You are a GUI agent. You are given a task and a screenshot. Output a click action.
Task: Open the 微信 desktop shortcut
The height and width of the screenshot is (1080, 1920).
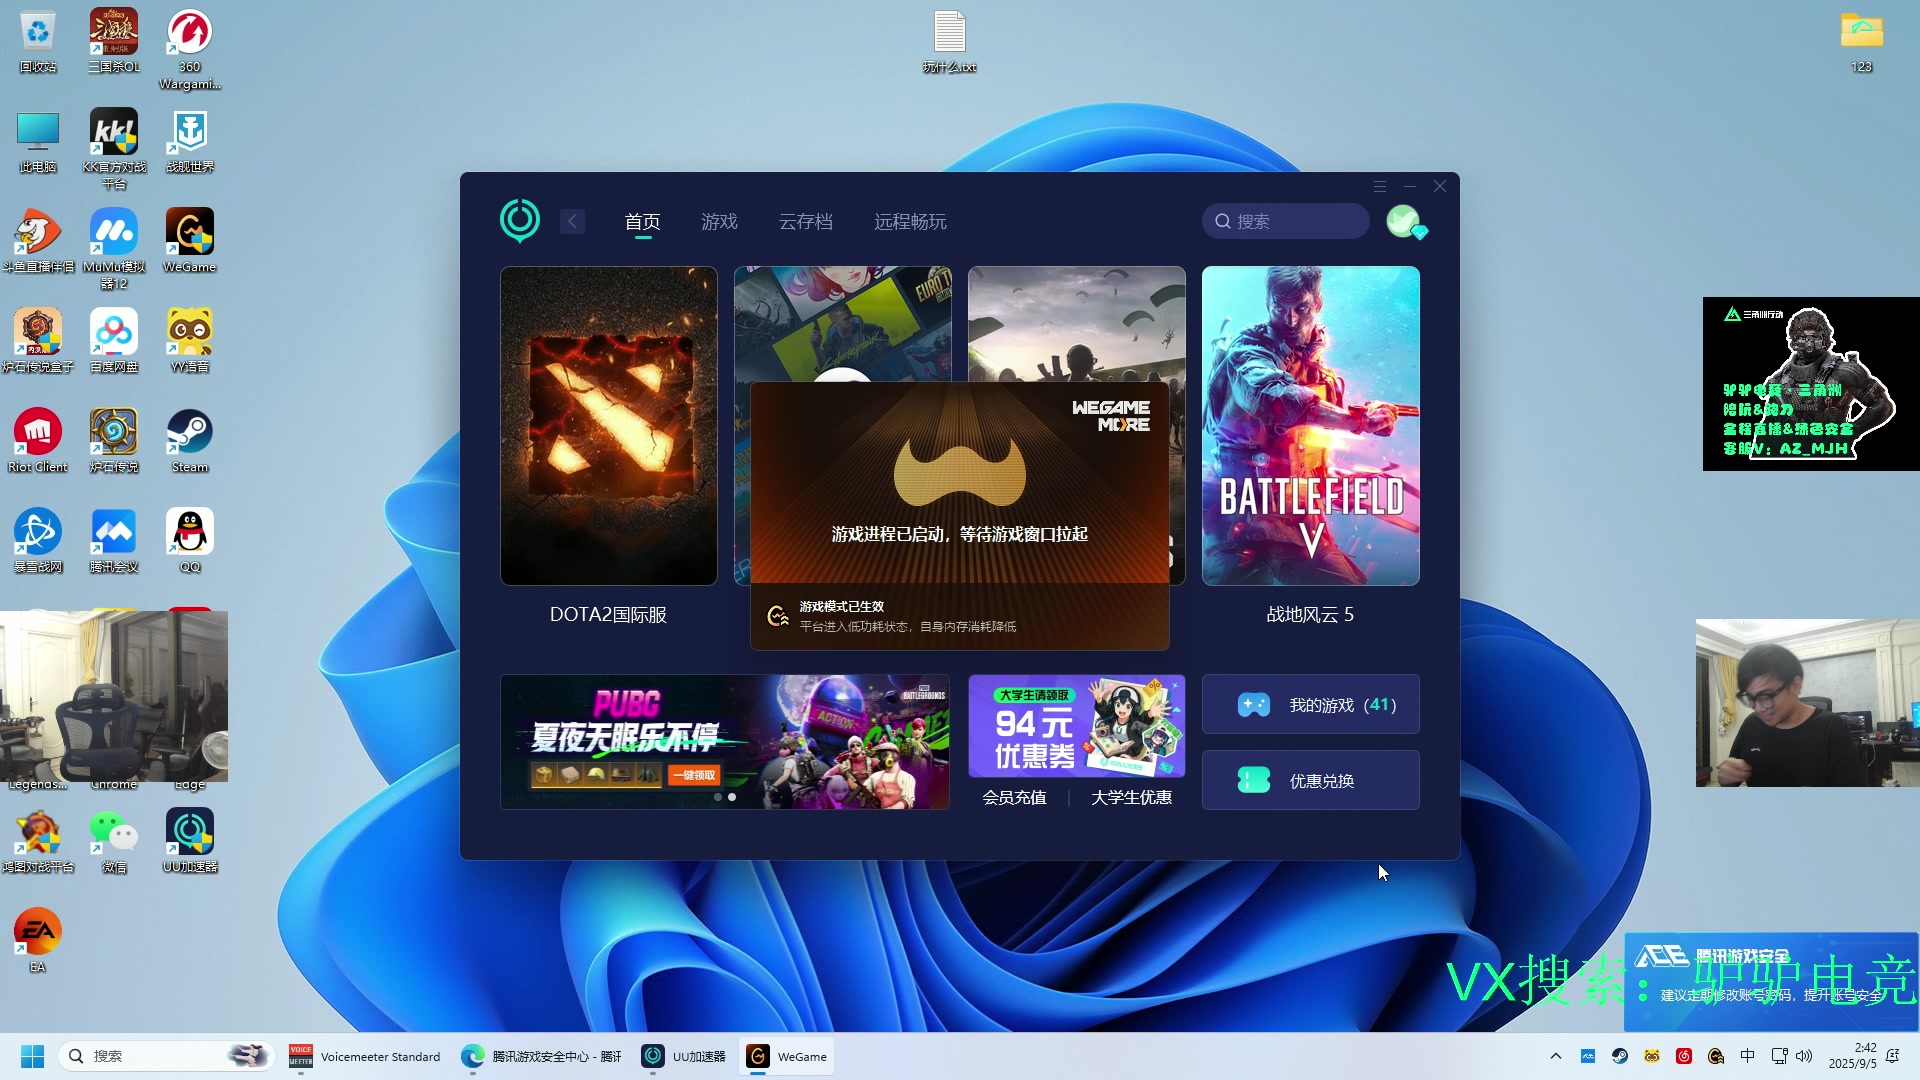click(x=114, y=841)
